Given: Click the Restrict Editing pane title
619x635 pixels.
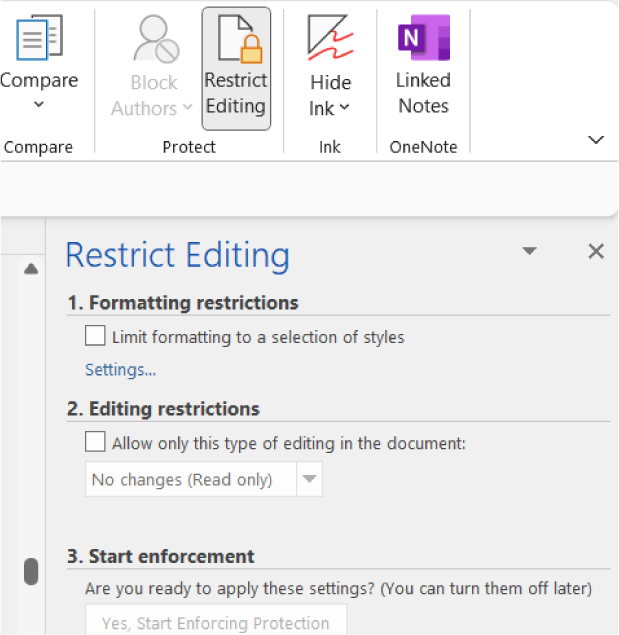Looking at the screenshot, I should pos(177,256).
